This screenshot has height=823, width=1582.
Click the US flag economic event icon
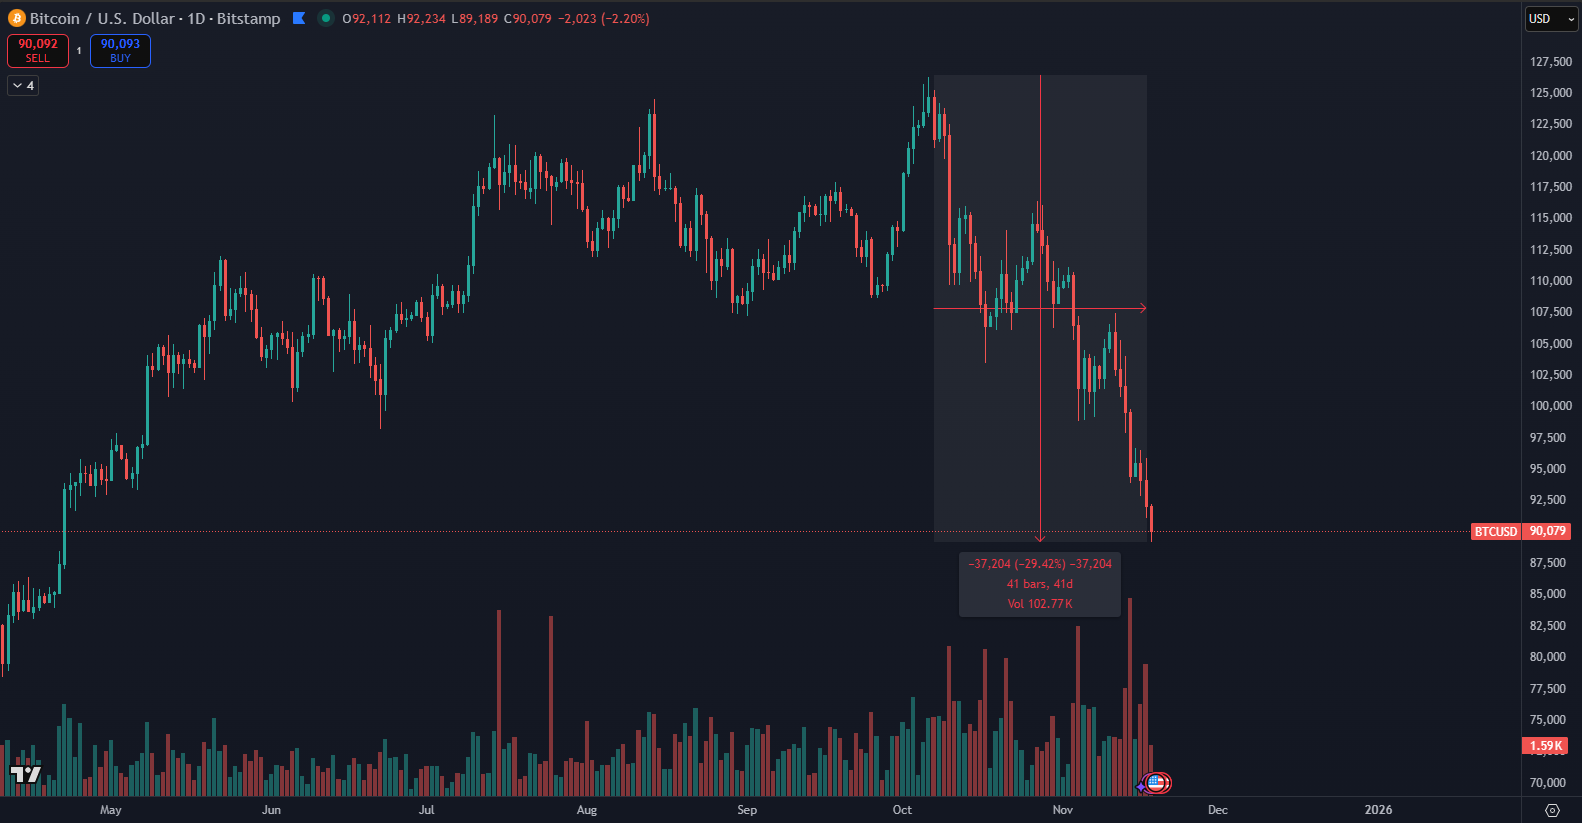coord(1156,783)
